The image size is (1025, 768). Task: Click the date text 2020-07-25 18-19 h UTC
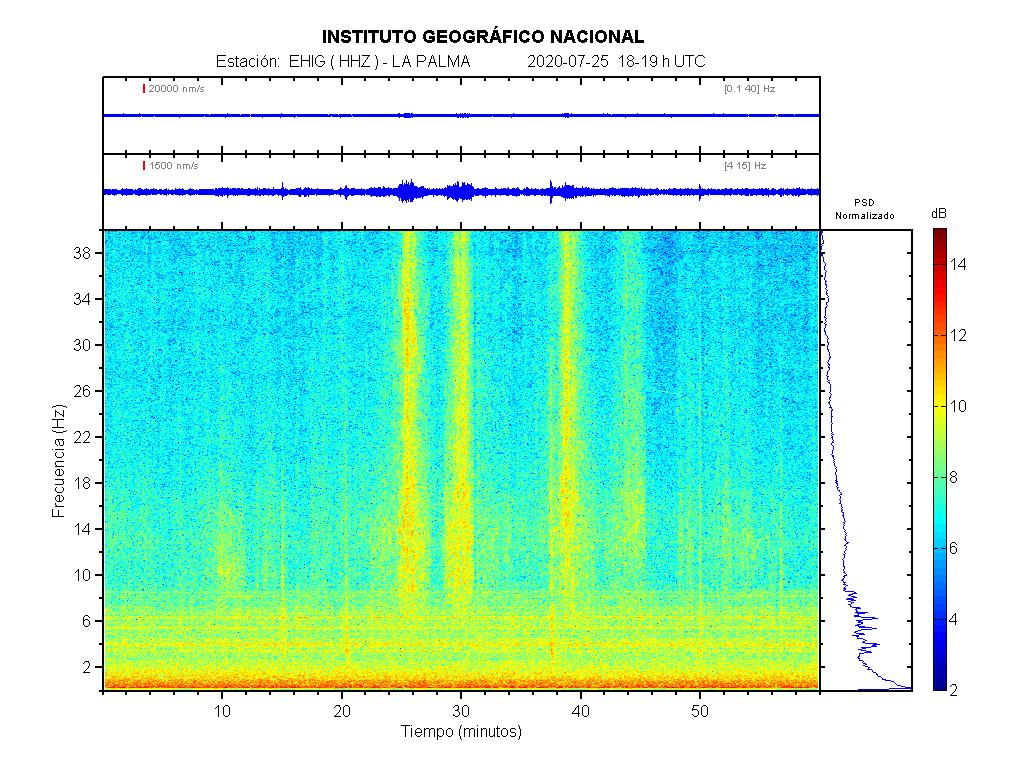point(616,62)
